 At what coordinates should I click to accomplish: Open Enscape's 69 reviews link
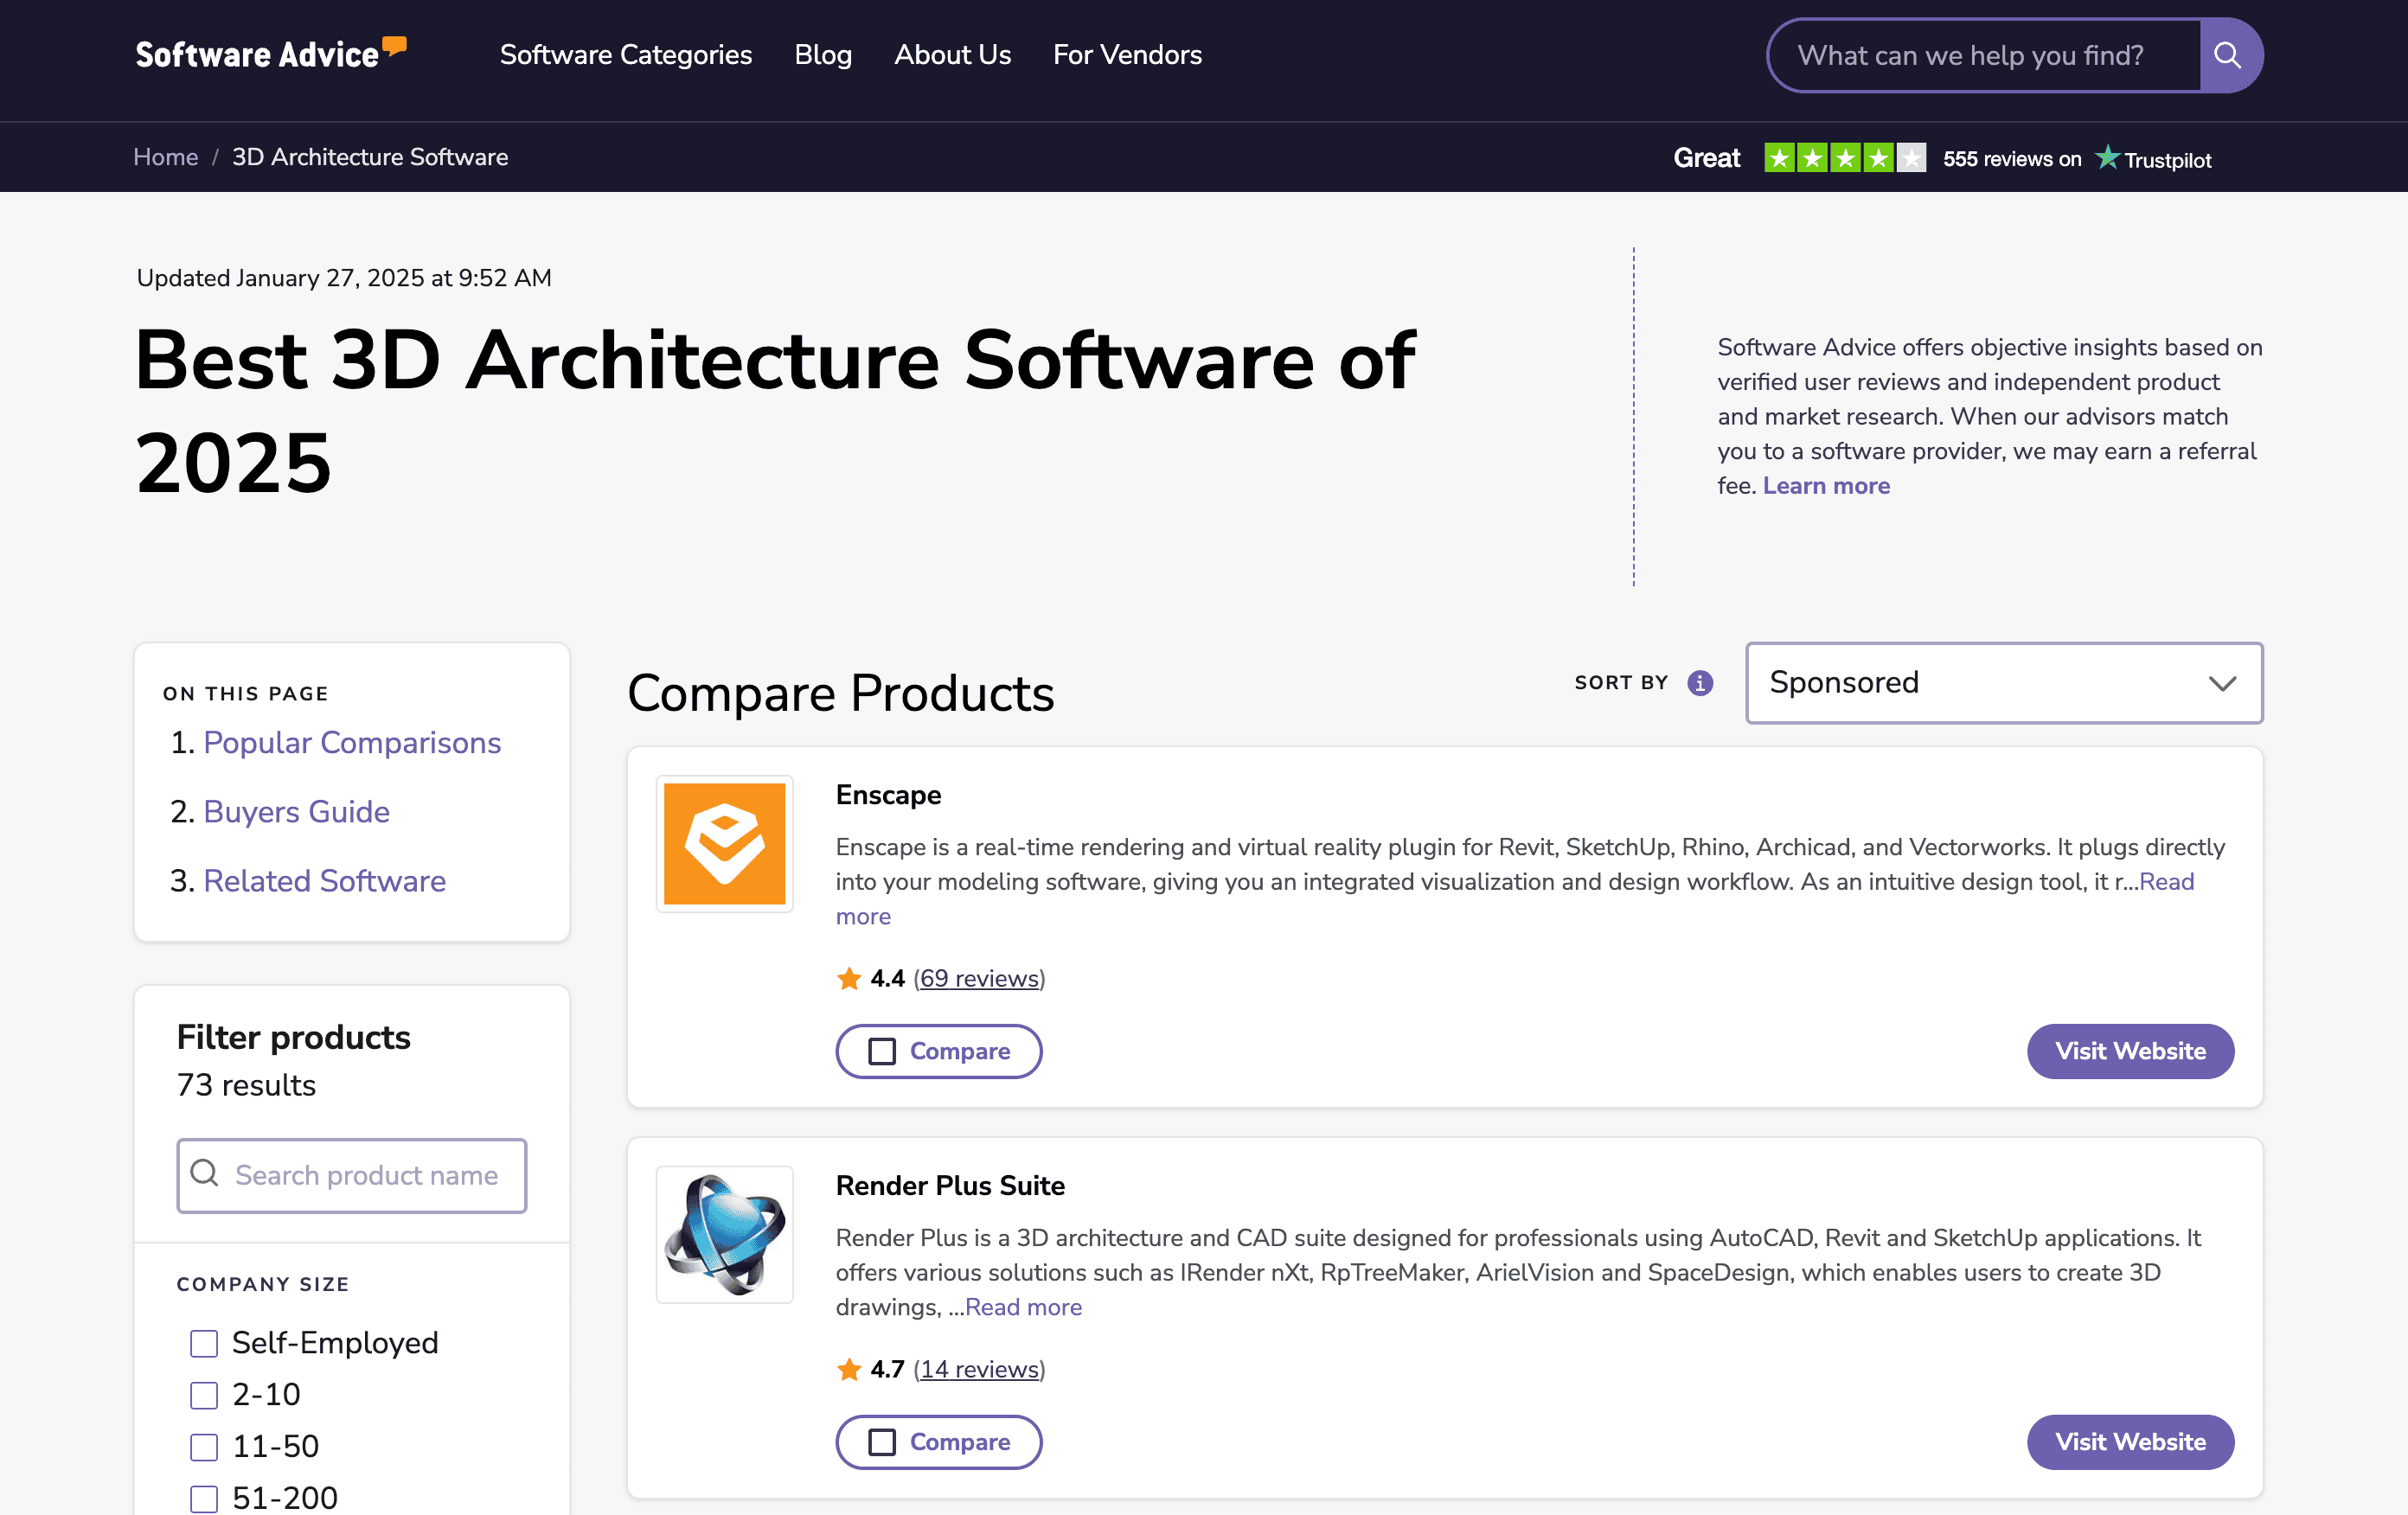tap(979, 978)
